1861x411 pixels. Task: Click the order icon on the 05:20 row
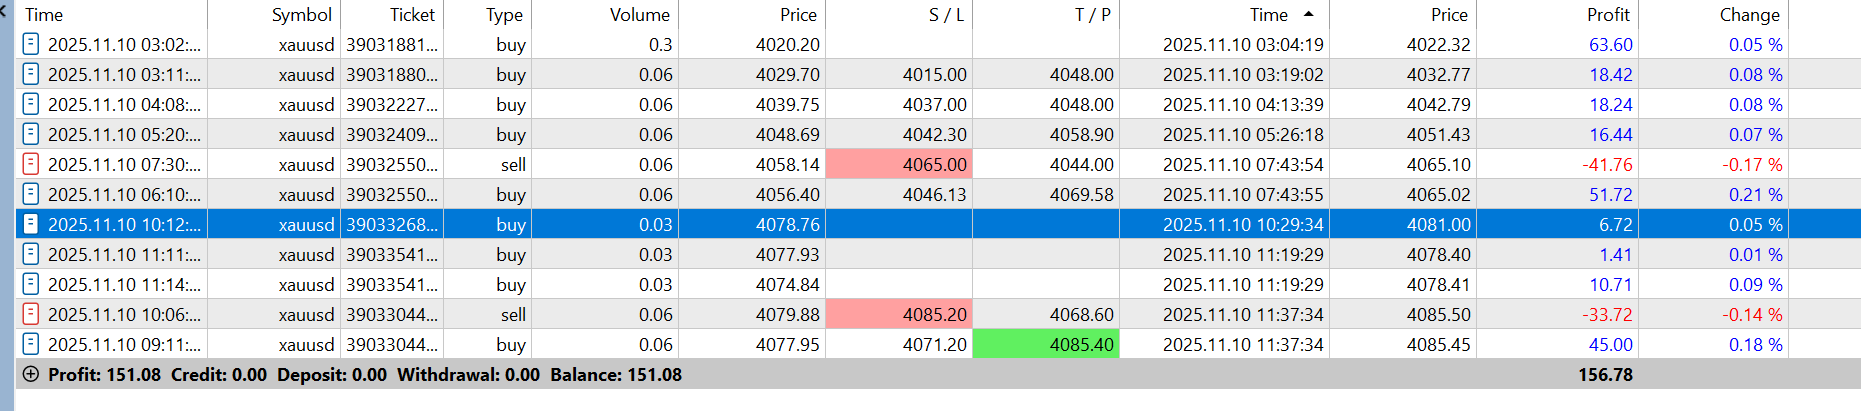[31, 134]
